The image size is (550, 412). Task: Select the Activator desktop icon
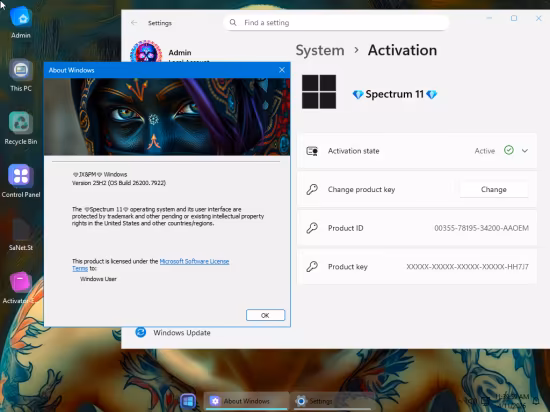(21, 287)
